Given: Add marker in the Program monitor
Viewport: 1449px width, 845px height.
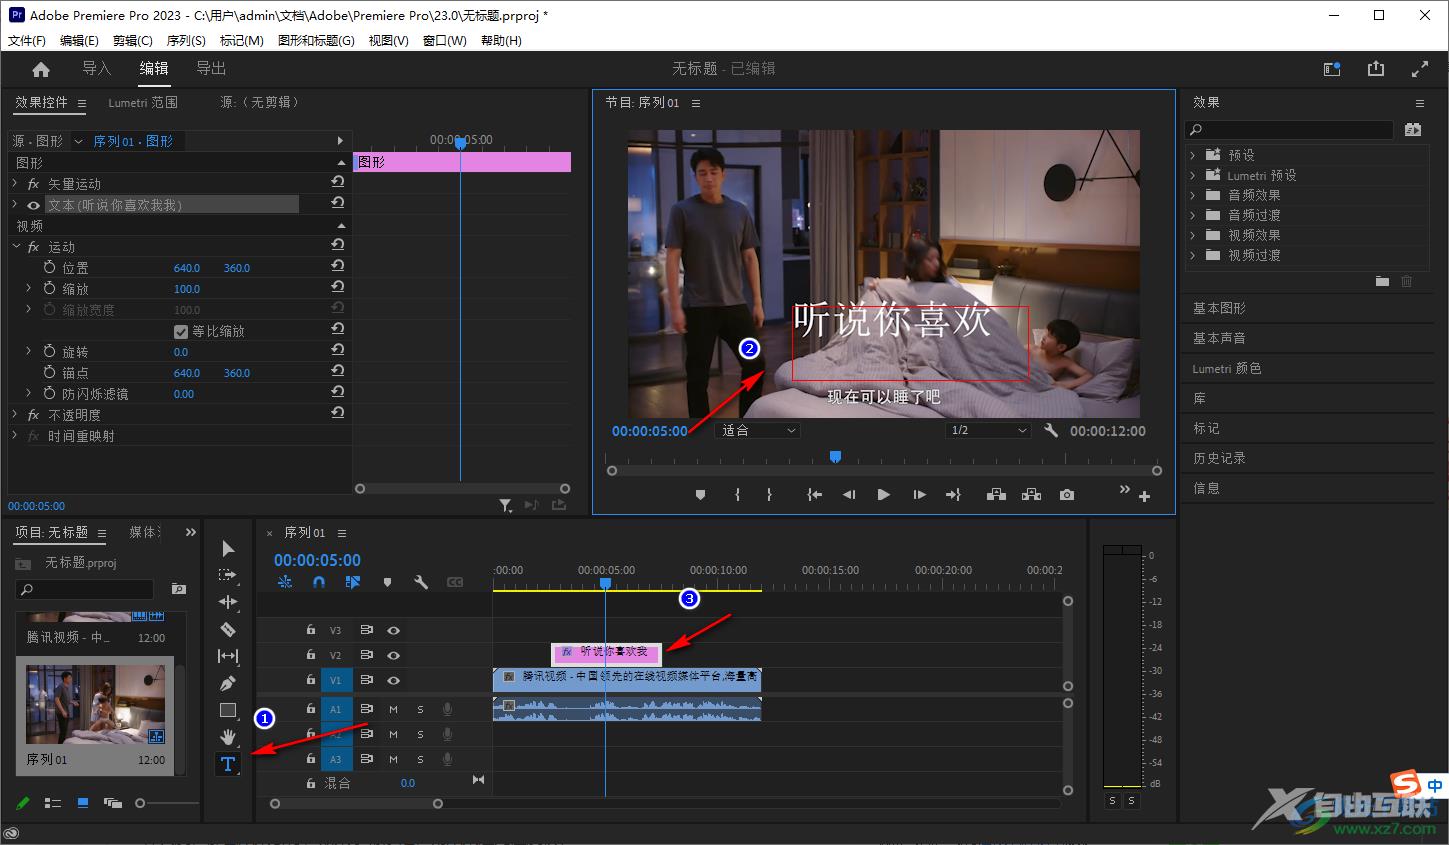Looking at the screenshot, I should point(700,494).
